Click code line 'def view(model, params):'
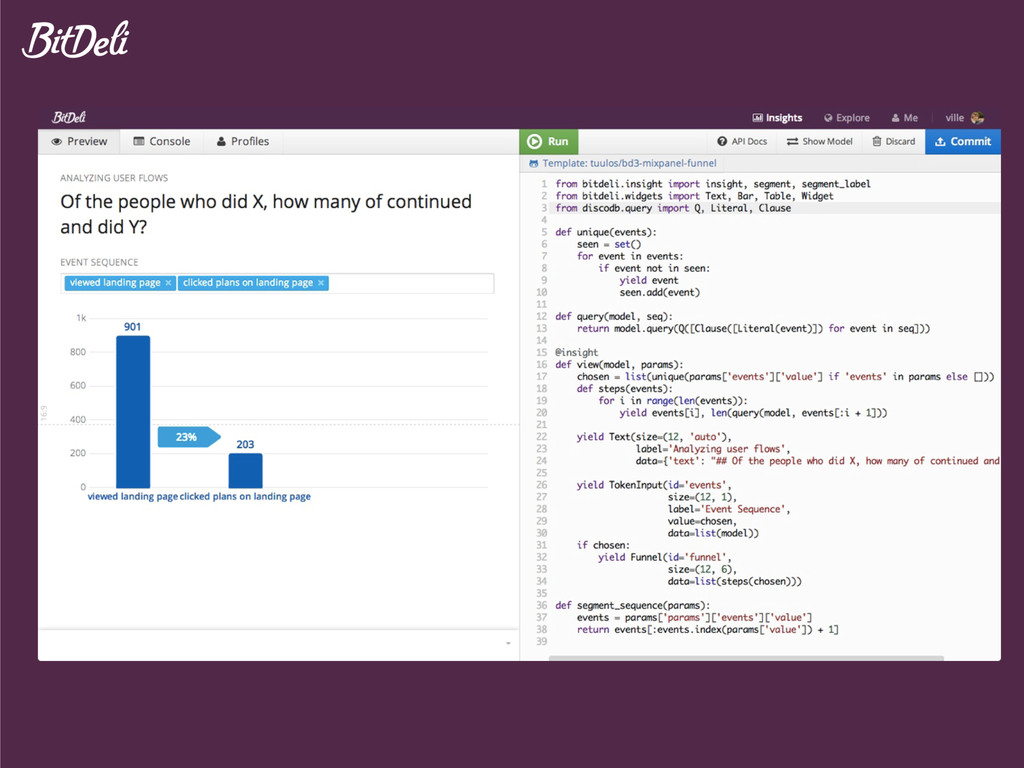This screenshot has width=1024, height=768. point(618,364)
